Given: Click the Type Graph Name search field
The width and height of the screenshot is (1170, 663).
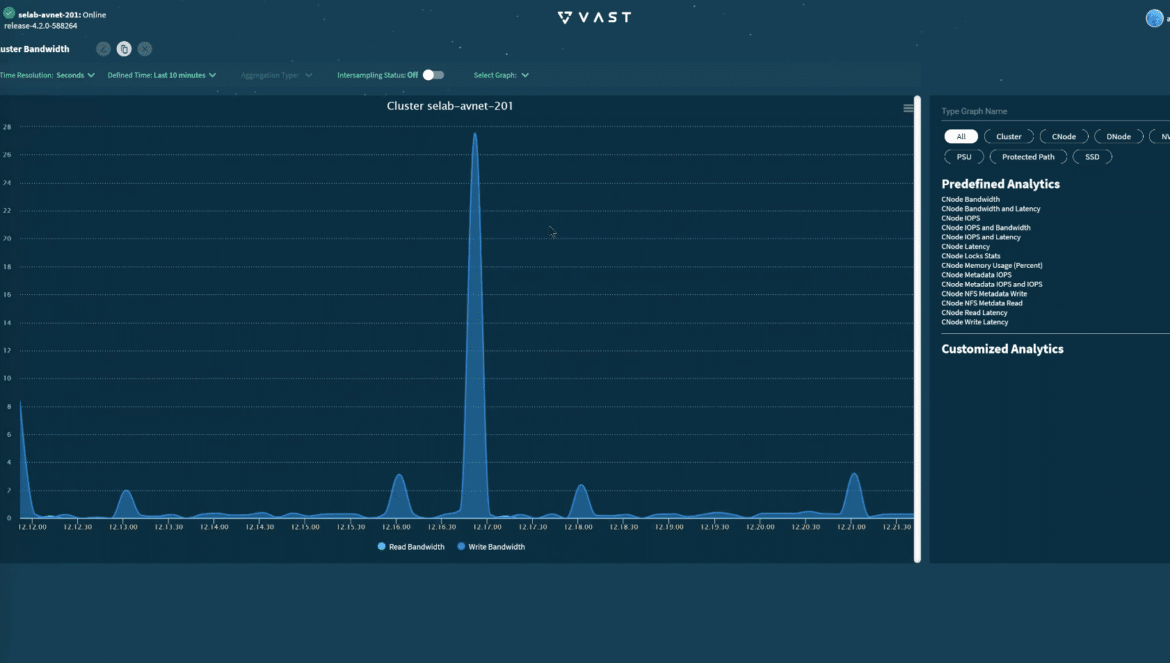Looking at the screenshot, I should pos(1055,111).
